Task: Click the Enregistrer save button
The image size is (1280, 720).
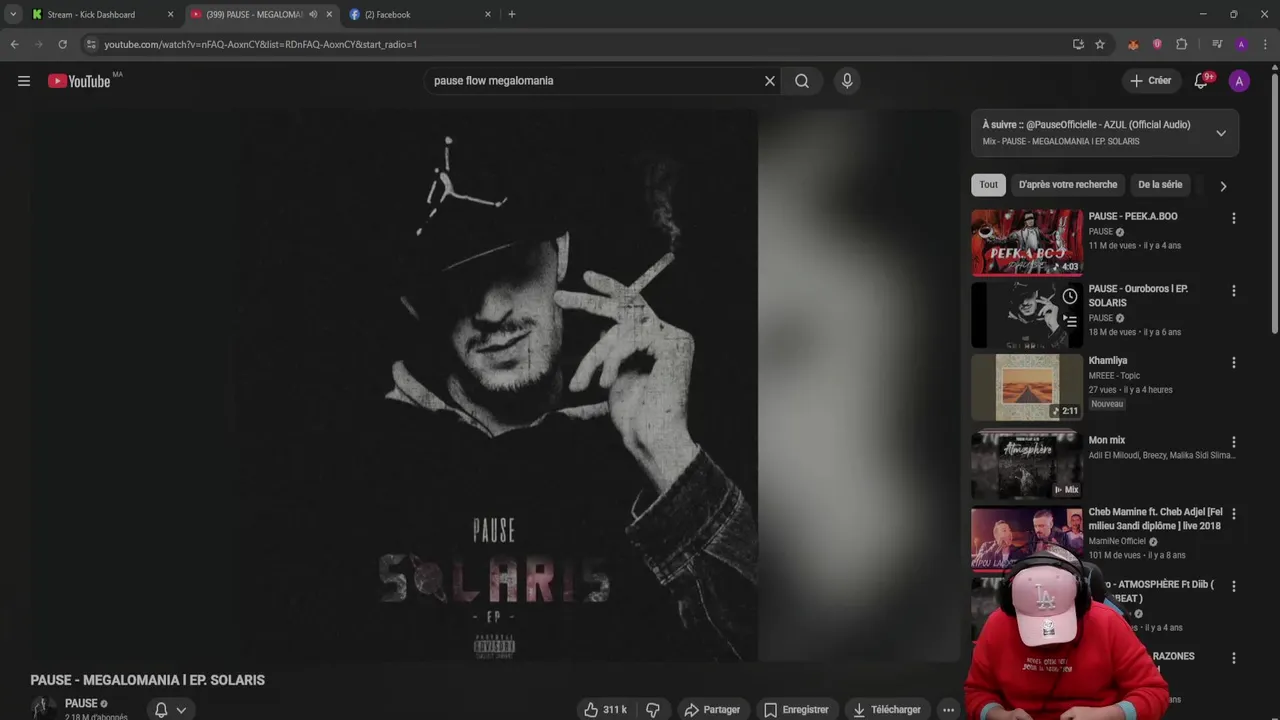Action: coord(796,710)
